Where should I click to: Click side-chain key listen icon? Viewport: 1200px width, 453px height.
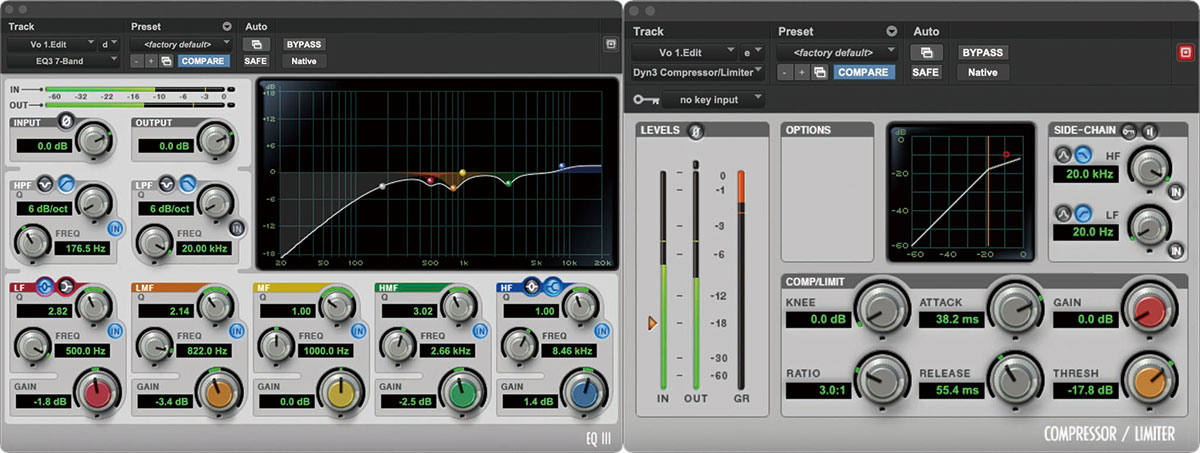click(1128, 130)
